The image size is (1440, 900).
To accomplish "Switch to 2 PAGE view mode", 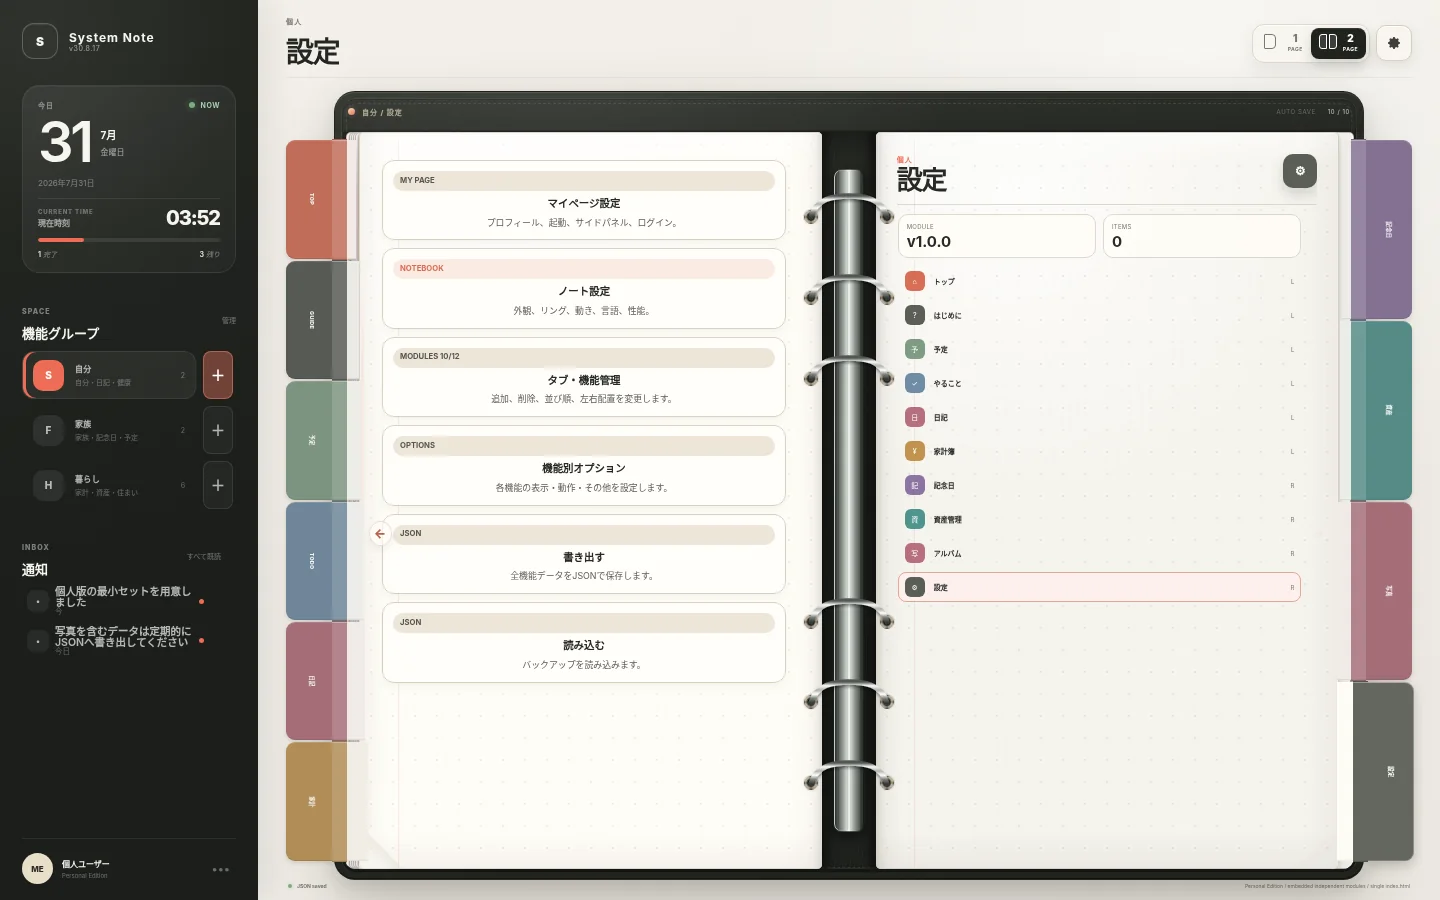I will coord(1338,42).
